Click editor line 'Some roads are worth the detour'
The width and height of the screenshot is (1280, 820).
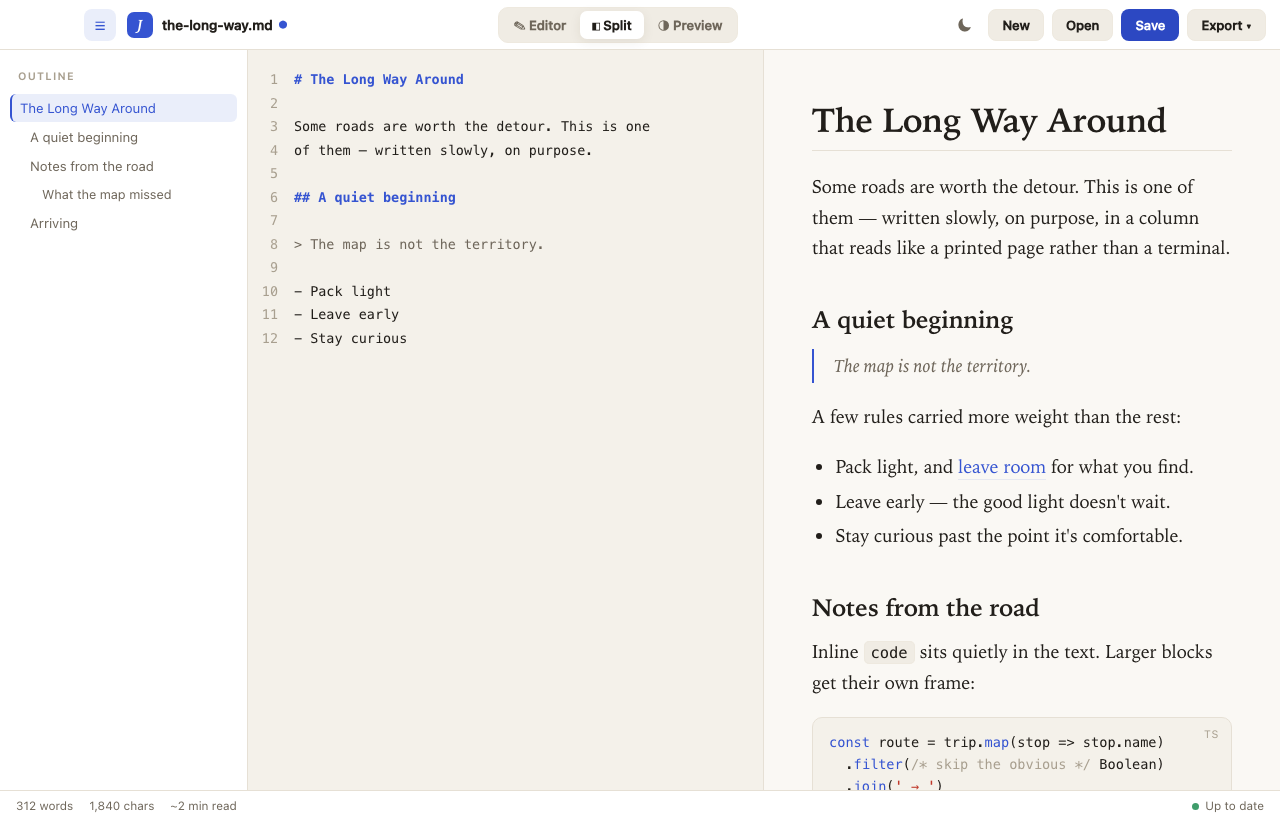pos(472,127)
